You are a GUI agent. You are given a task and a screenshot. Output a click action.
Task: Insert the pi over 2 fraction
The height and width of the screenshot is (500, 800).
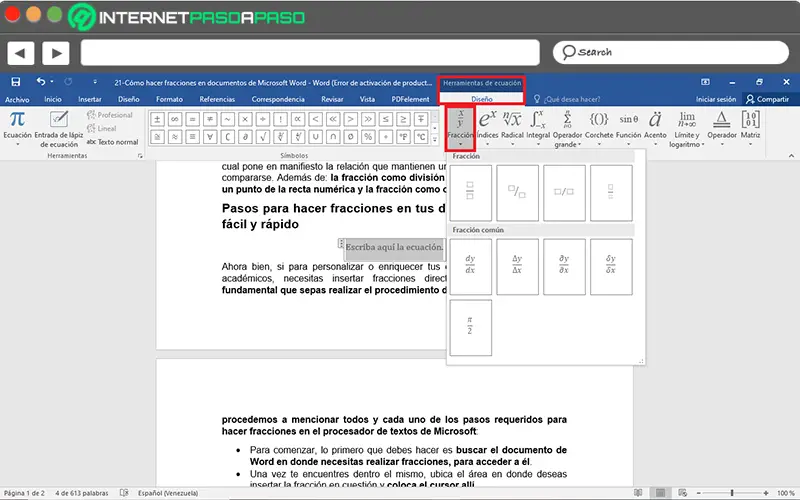click(470, 327)
